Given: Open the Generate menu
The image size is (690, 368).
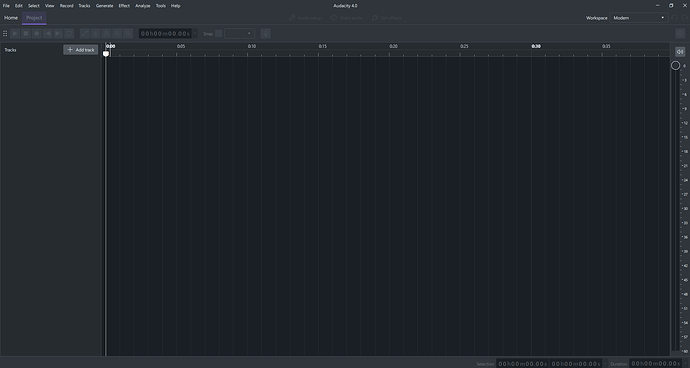Looking at the screenshot, I should click(x=104, y=6).
